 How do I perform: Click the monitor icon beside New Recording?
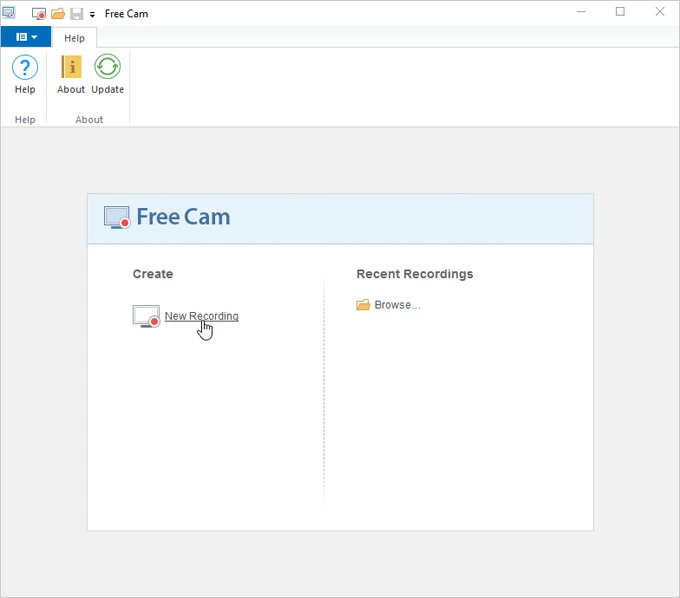click(146, 316)
